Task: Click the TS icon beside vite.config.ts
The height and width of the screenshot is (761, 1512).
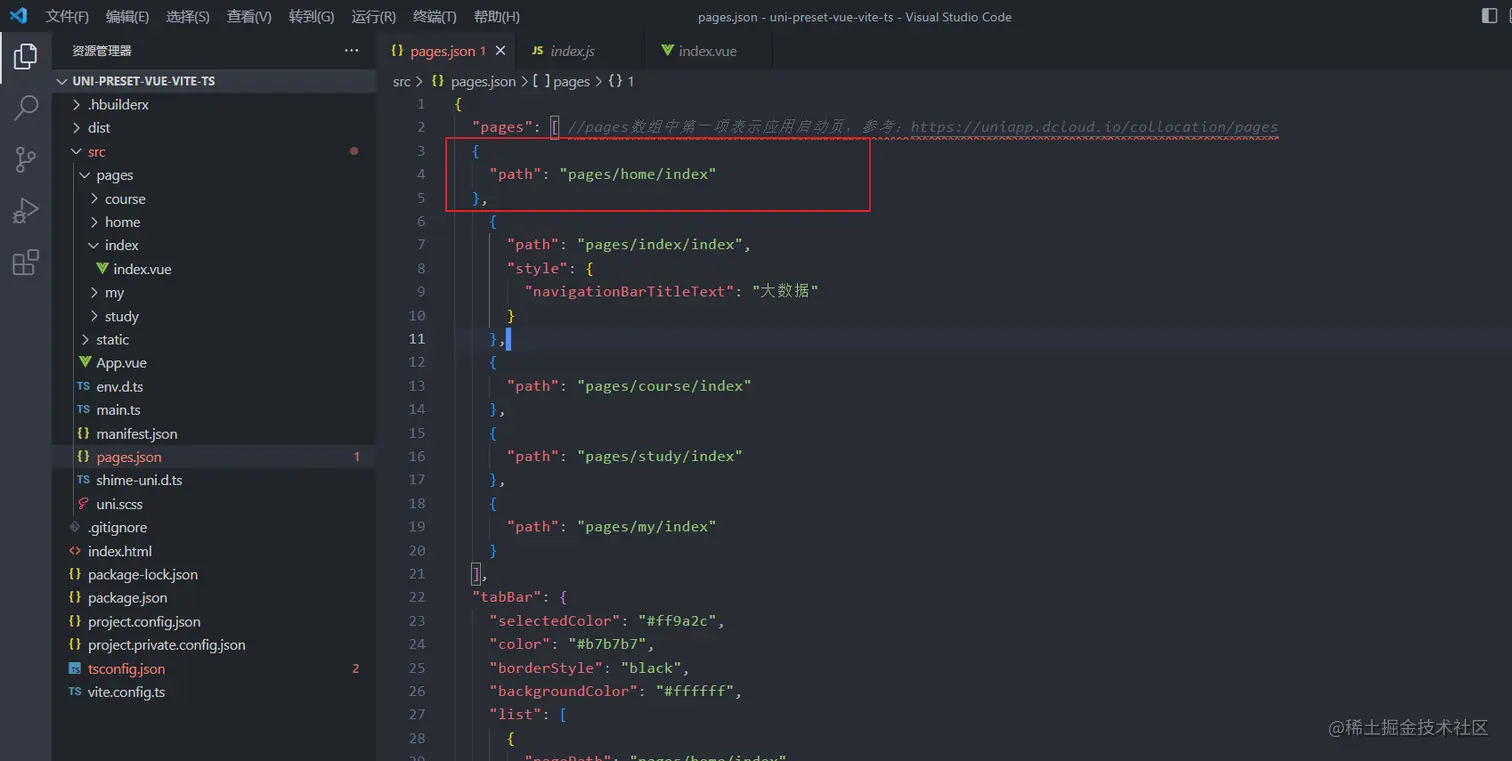Action: coord(75,692)
